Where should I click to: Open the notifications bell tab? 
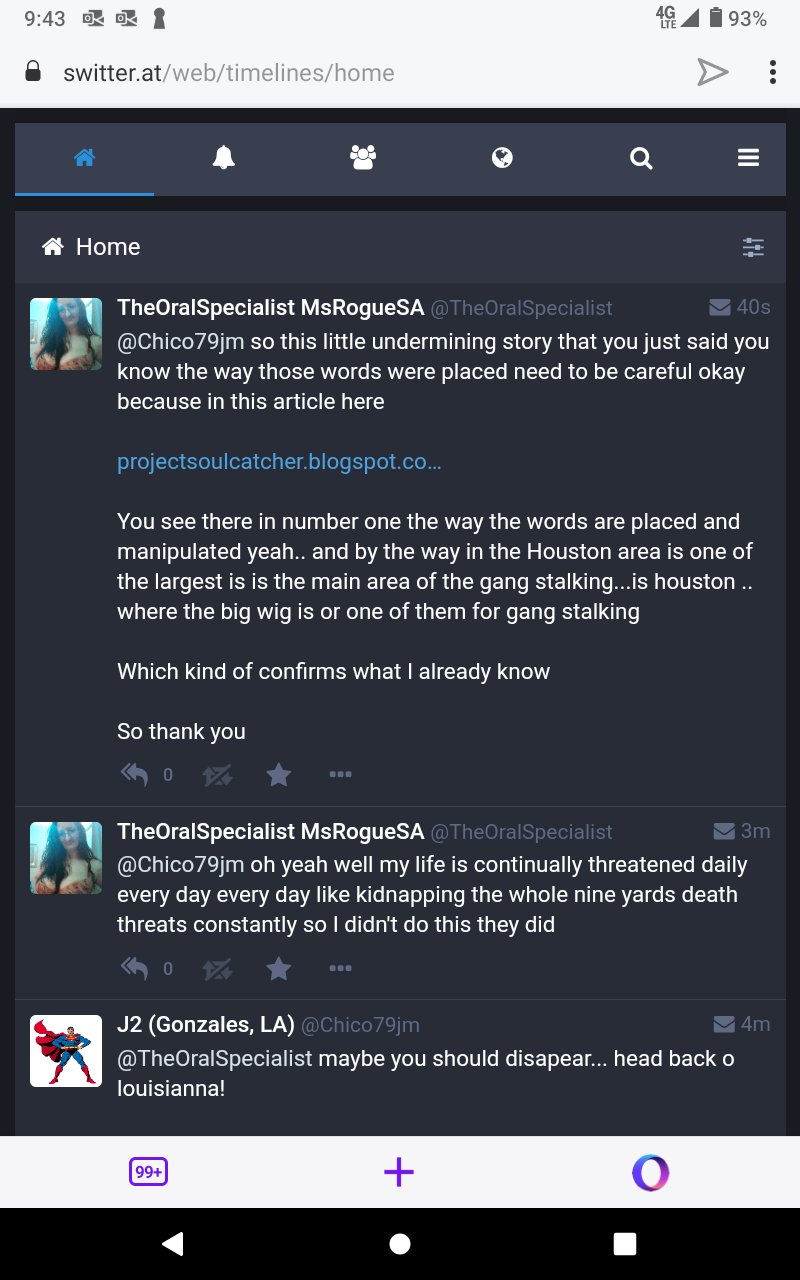223,158
